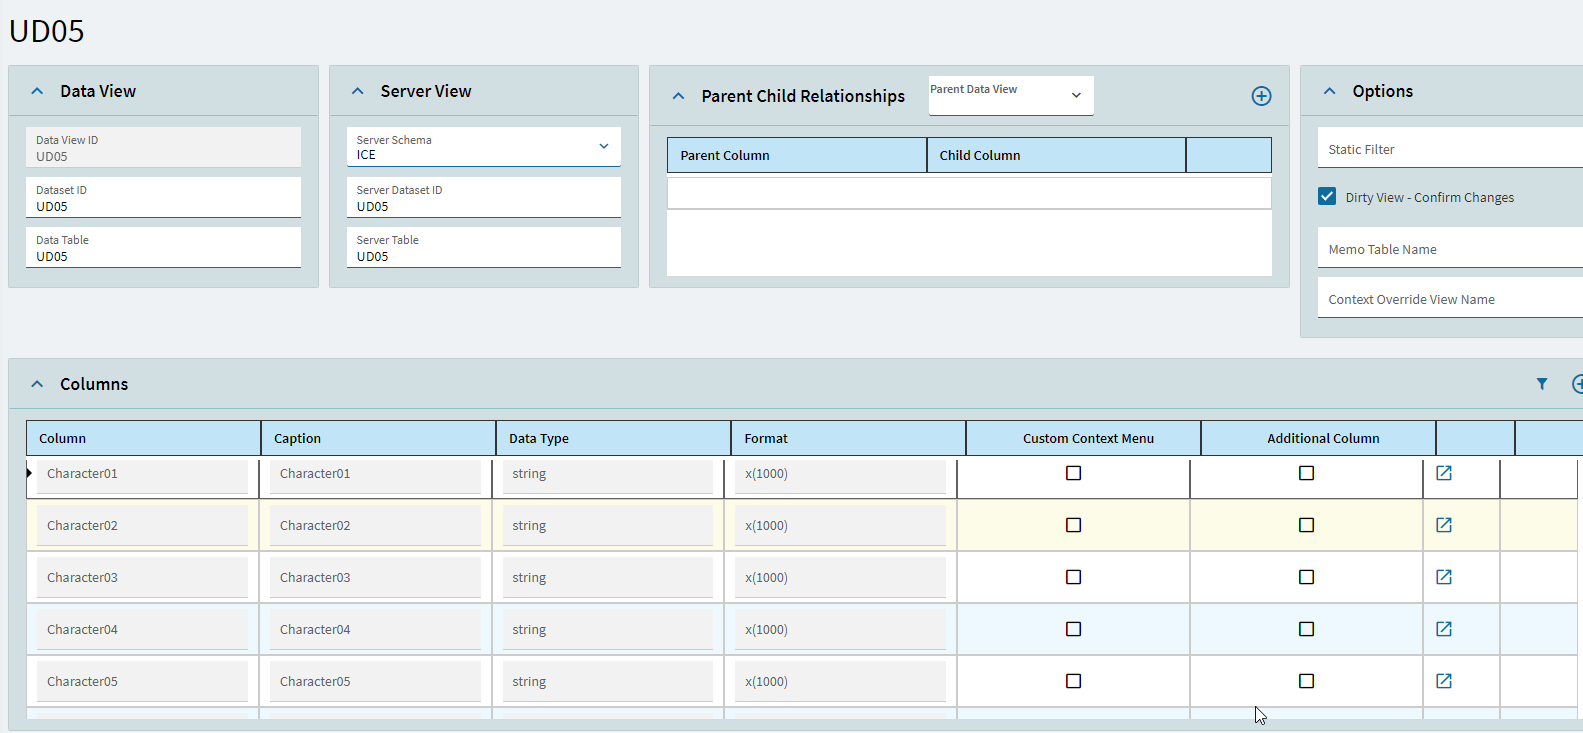1583x733 pixels.
Task: Click the Static Filter input field
Action: pos(1450,149)
